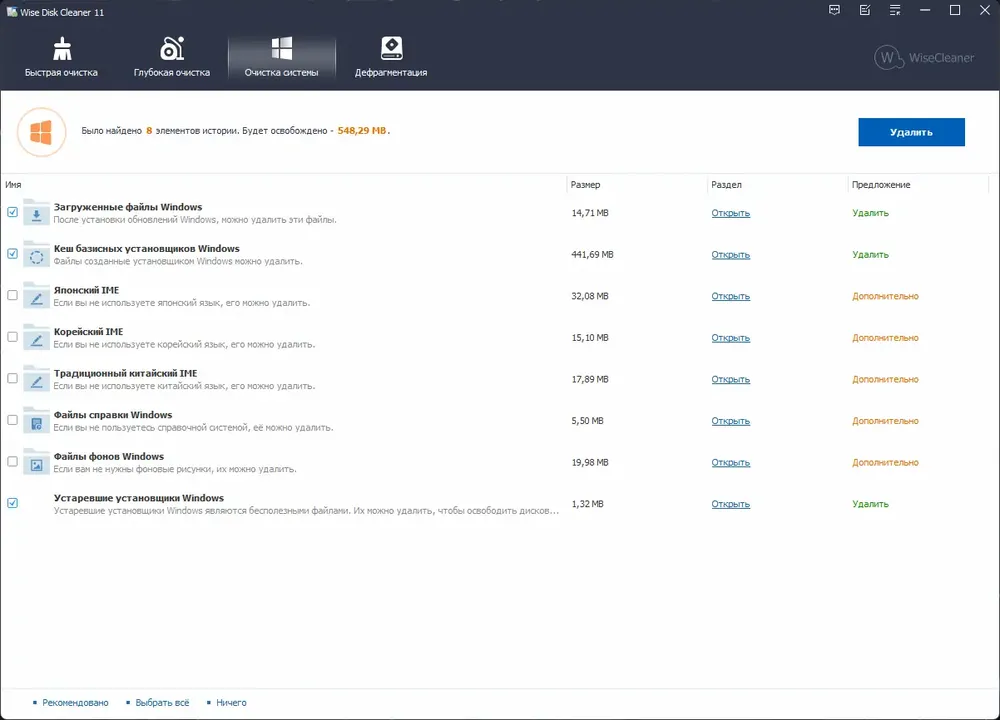The image size is (1000, 720).
Task: Click the 441,69 MB size value
Action: (x=592, y=254)
